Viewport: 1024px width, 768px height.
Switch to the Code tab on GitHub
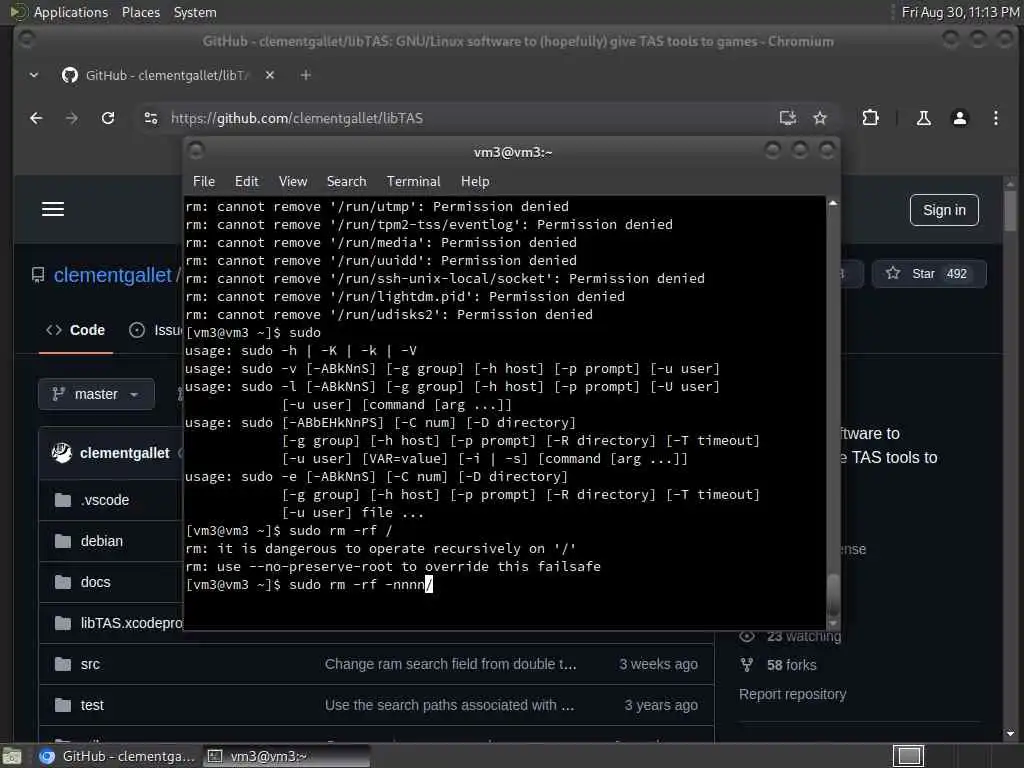pyautogui.click(x=76, y=330)
